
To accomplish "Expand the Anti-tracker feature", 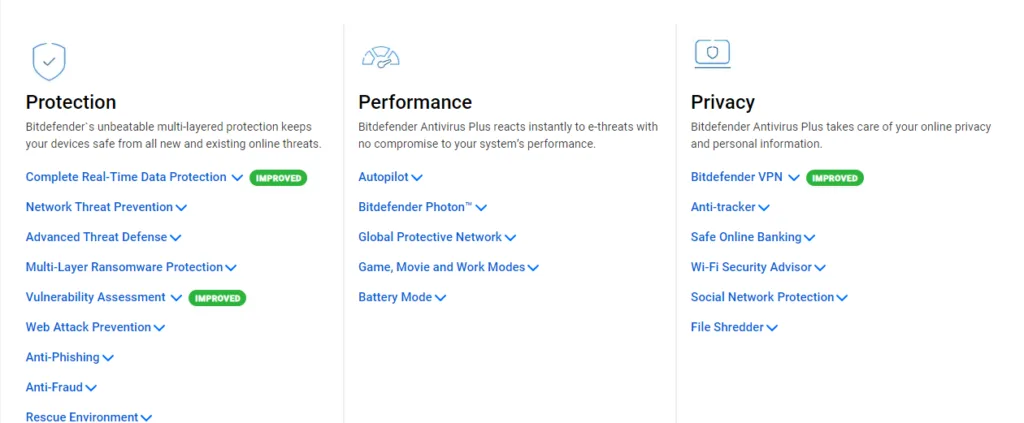I will click(730, 207).
